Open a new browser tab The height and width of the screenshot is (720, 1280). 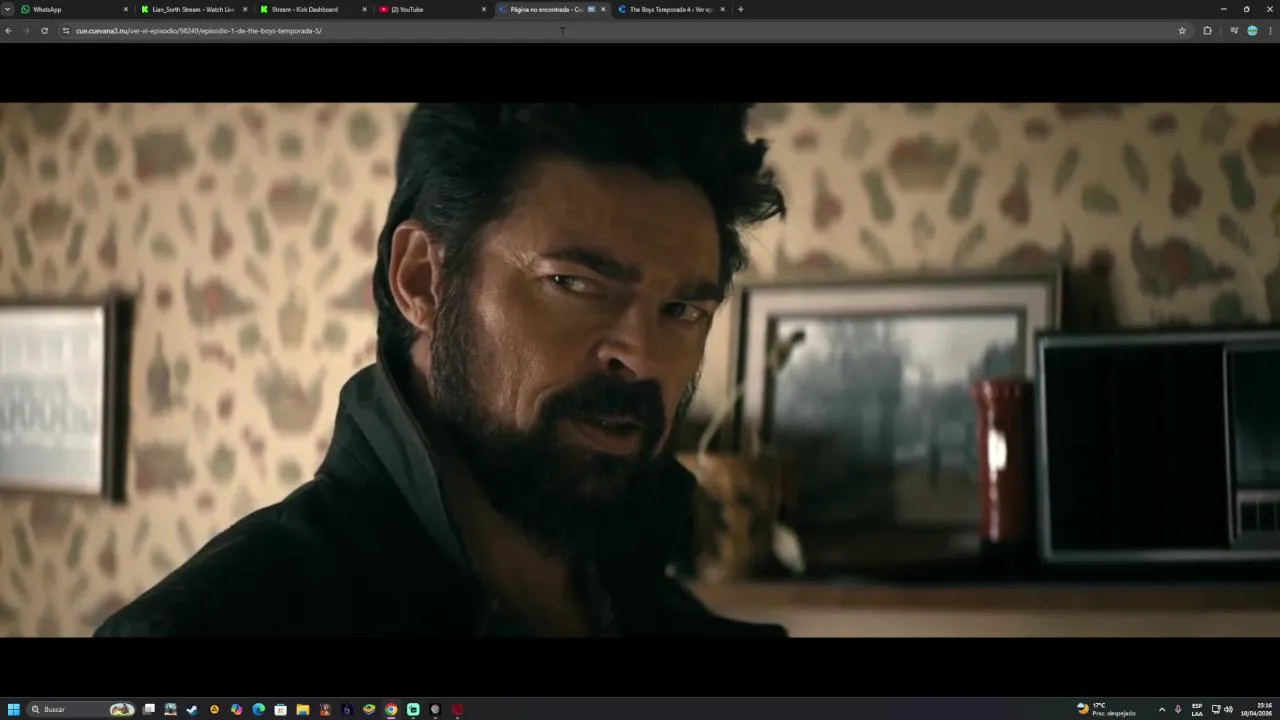click(740, 9)
